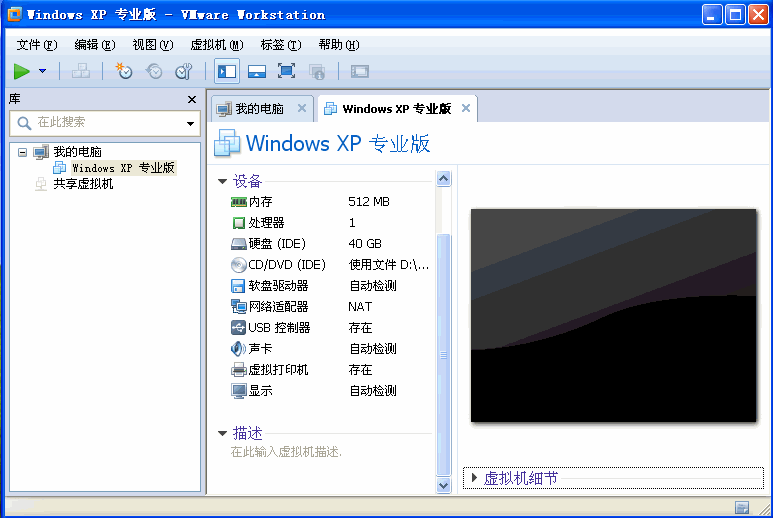Close the 我的电脑 tab

[x=302, y=108]
